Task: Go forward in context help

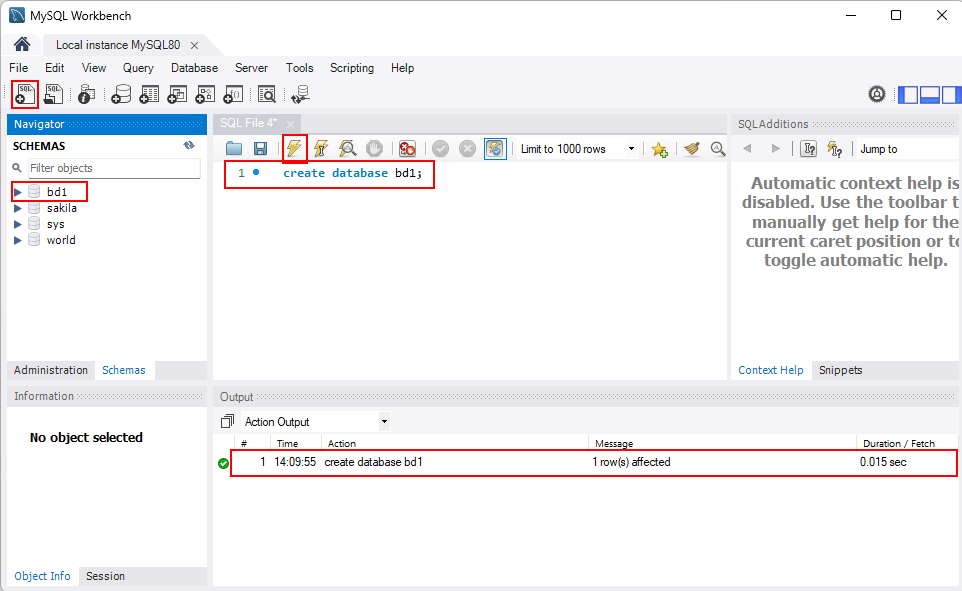Action: (775, 149)
